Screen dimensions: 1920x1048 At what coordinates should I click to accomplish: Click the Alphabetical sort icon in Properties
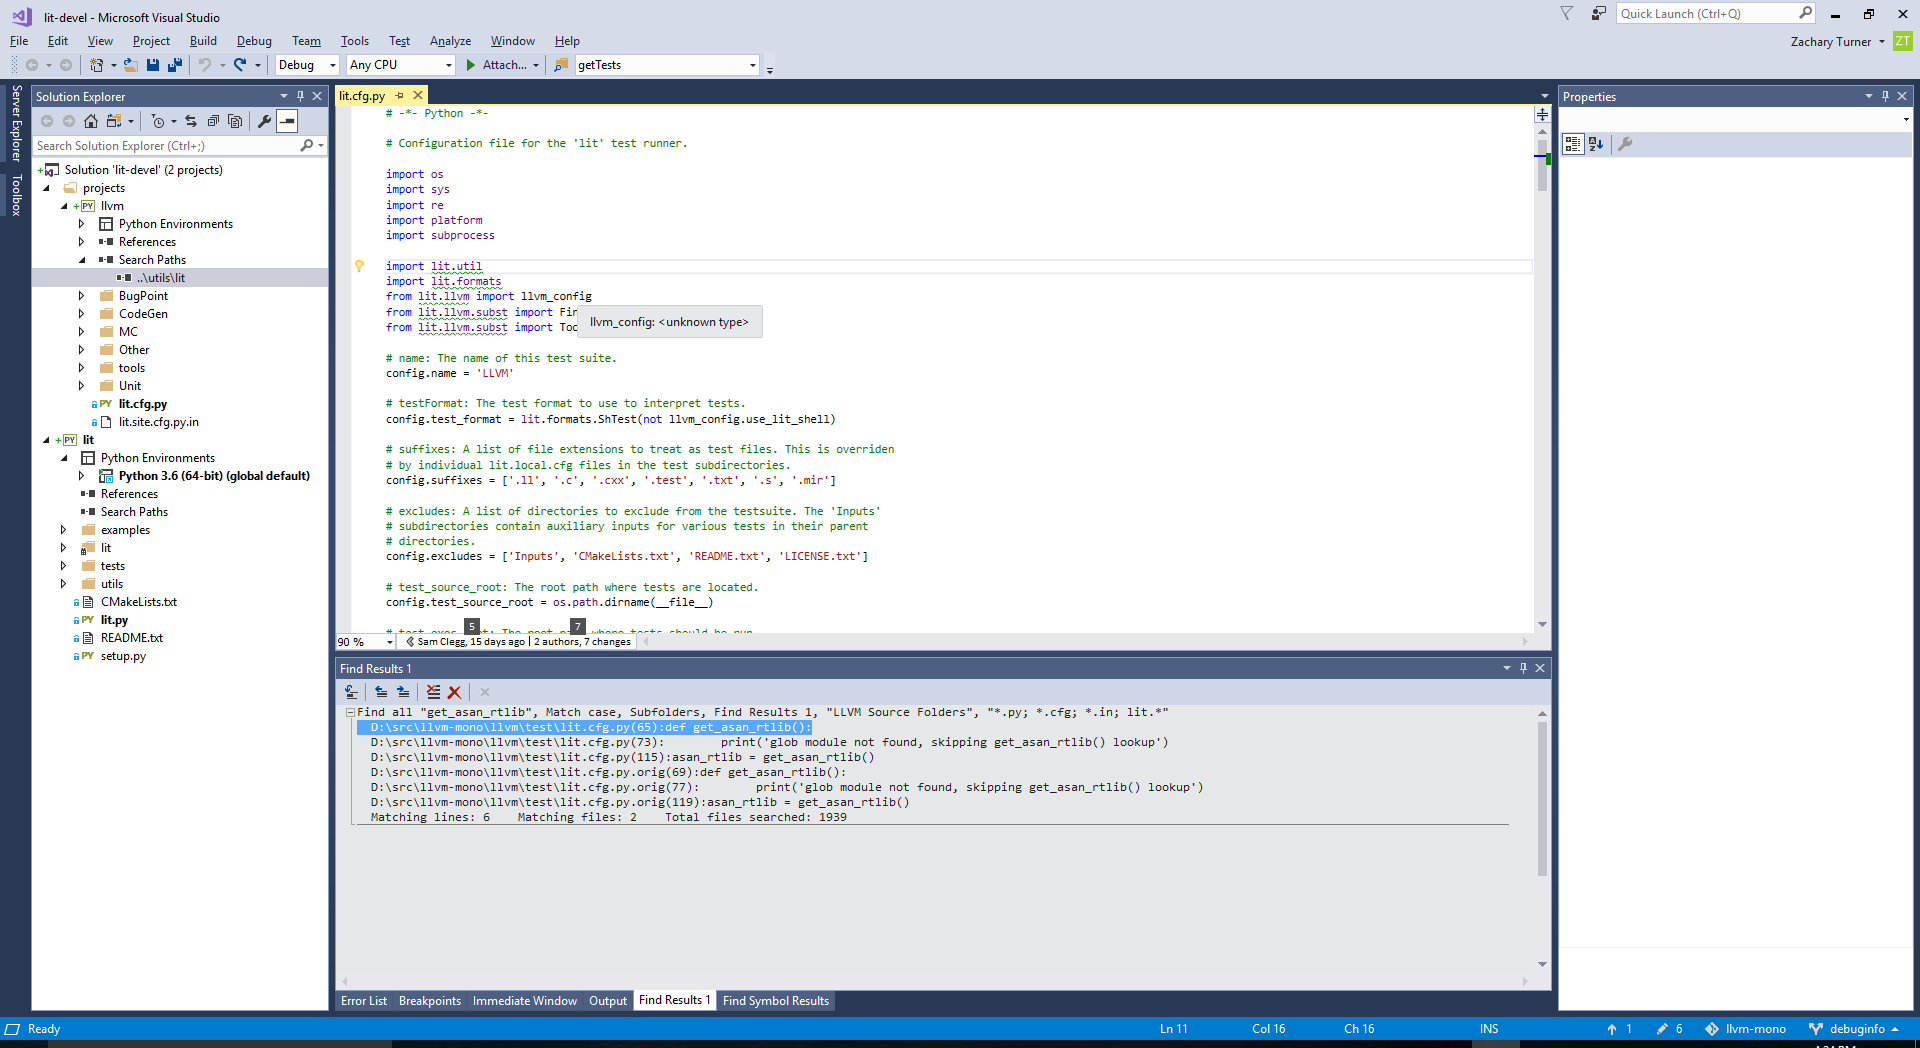click(x=1596, y=144)
